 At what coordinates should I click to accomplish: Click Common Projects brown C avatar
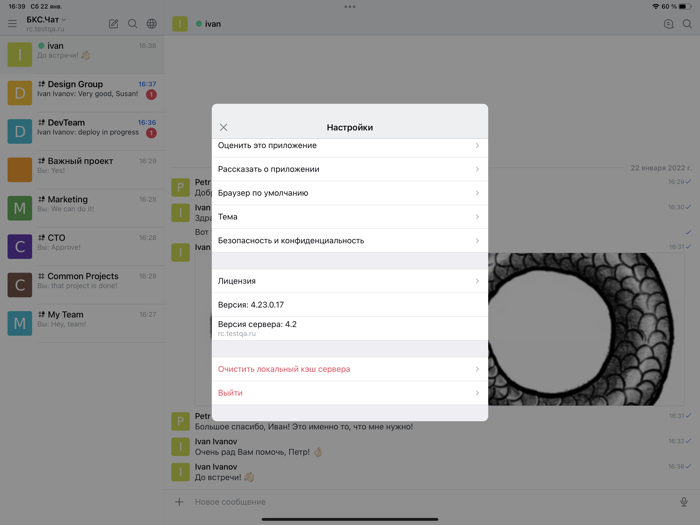(x=20, y=285)
